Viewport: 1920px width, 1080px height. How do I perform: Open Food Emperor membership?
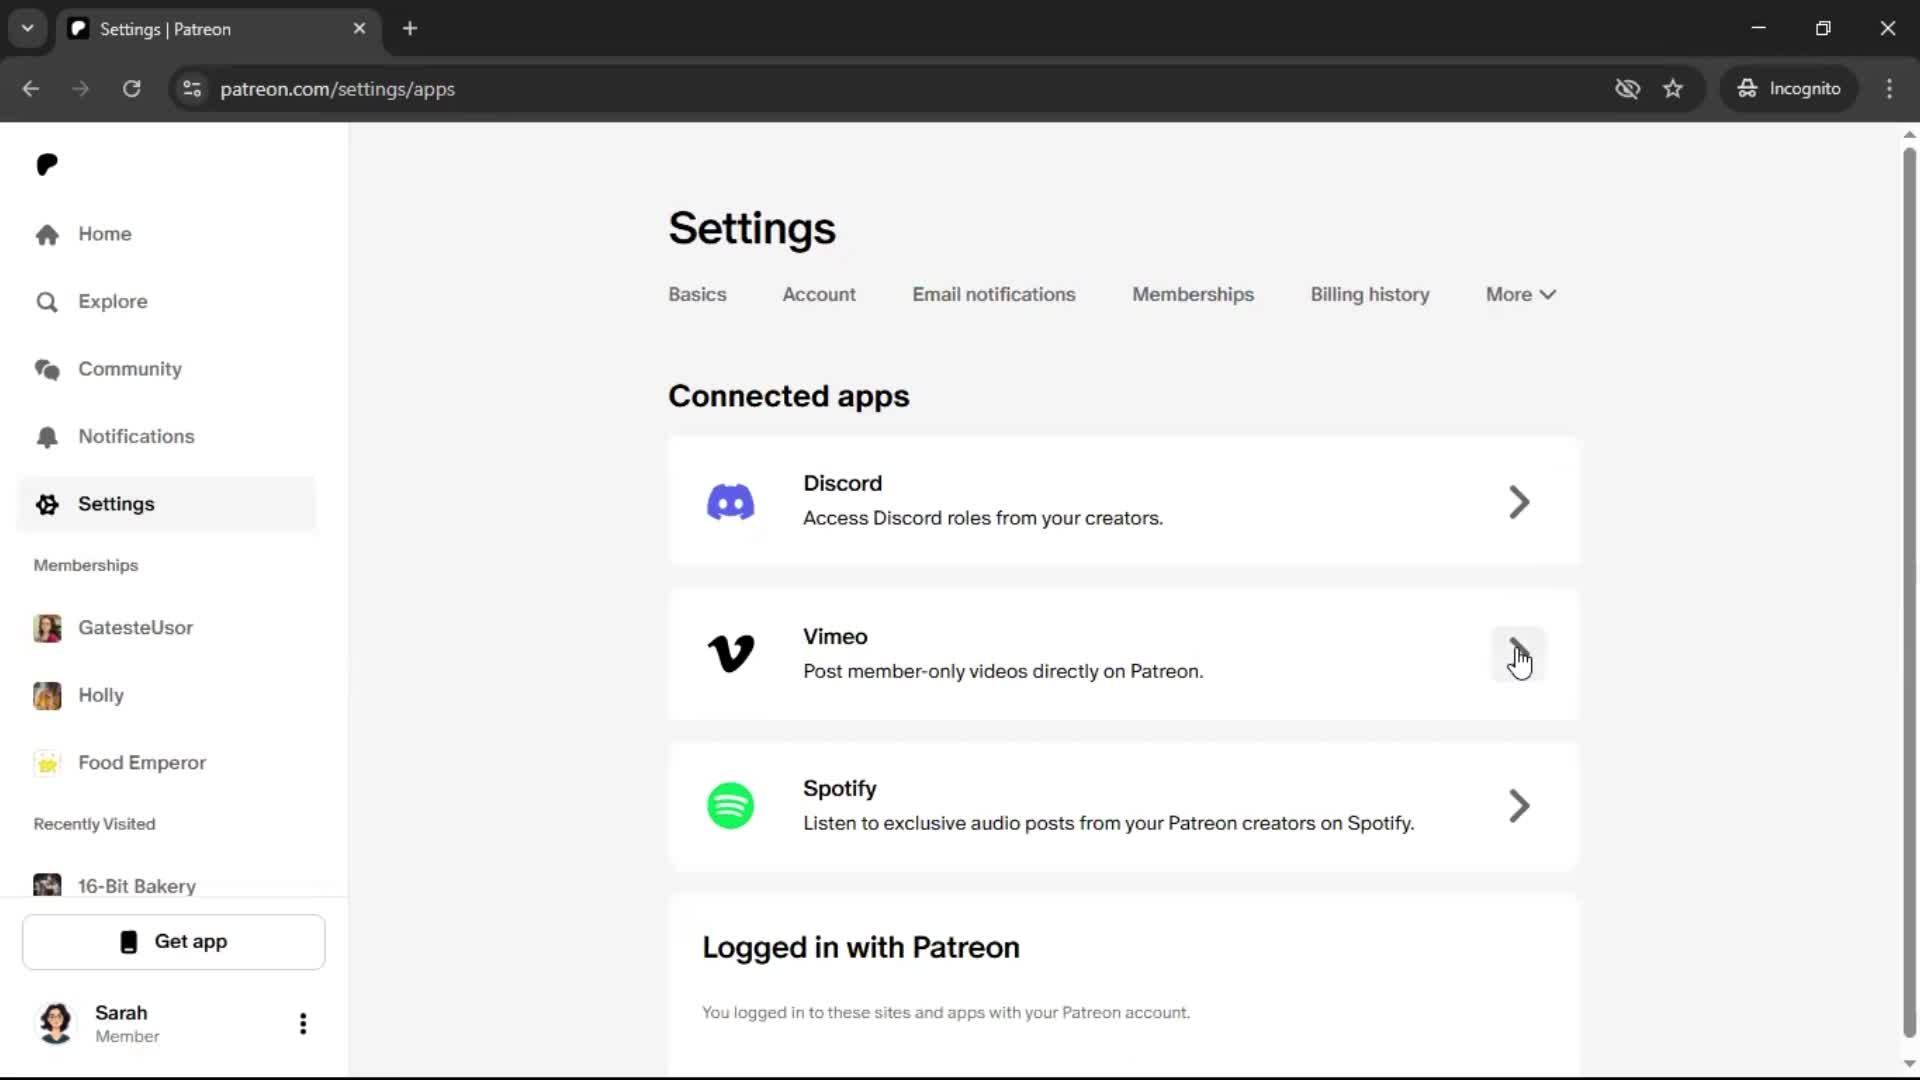(x=166, y=763)
